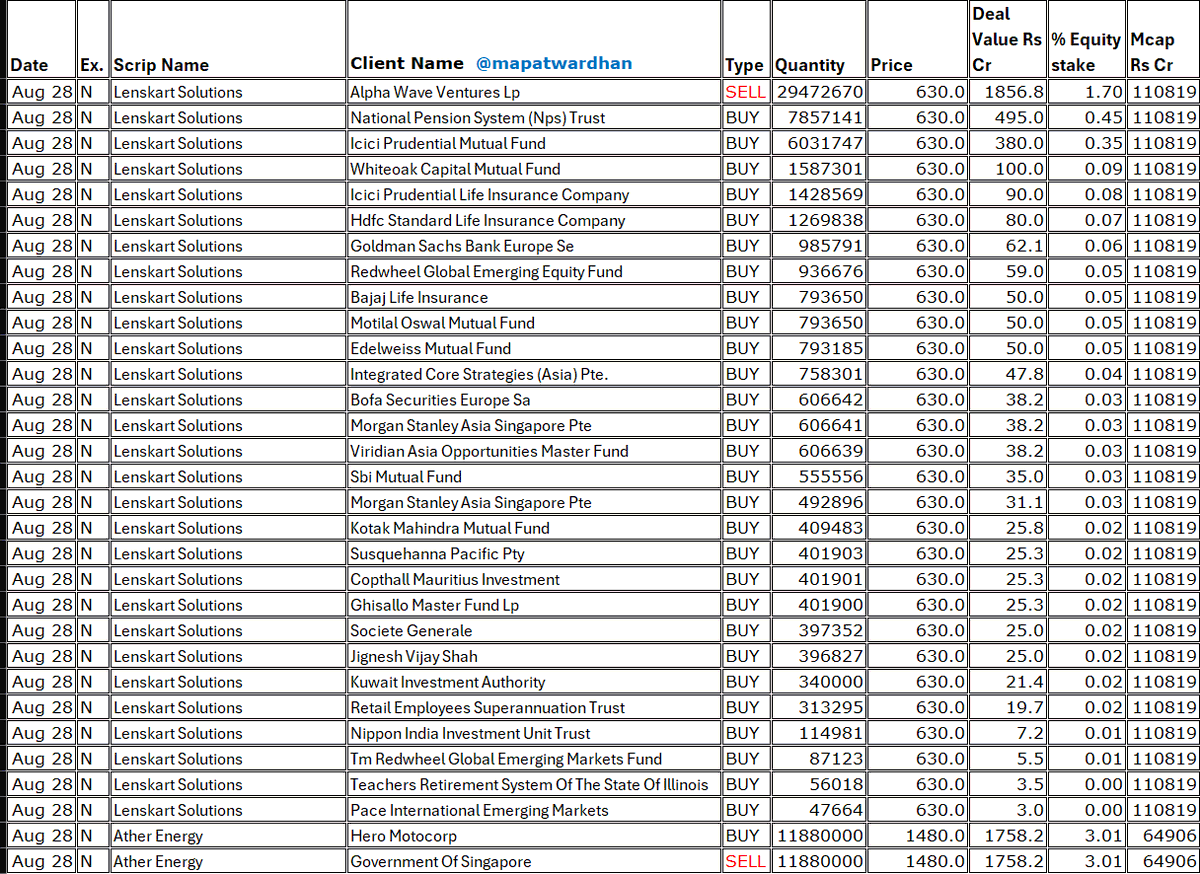
Task: Select Icici Prudential Mutual Fund cell
Action: [x=534, y=143]
